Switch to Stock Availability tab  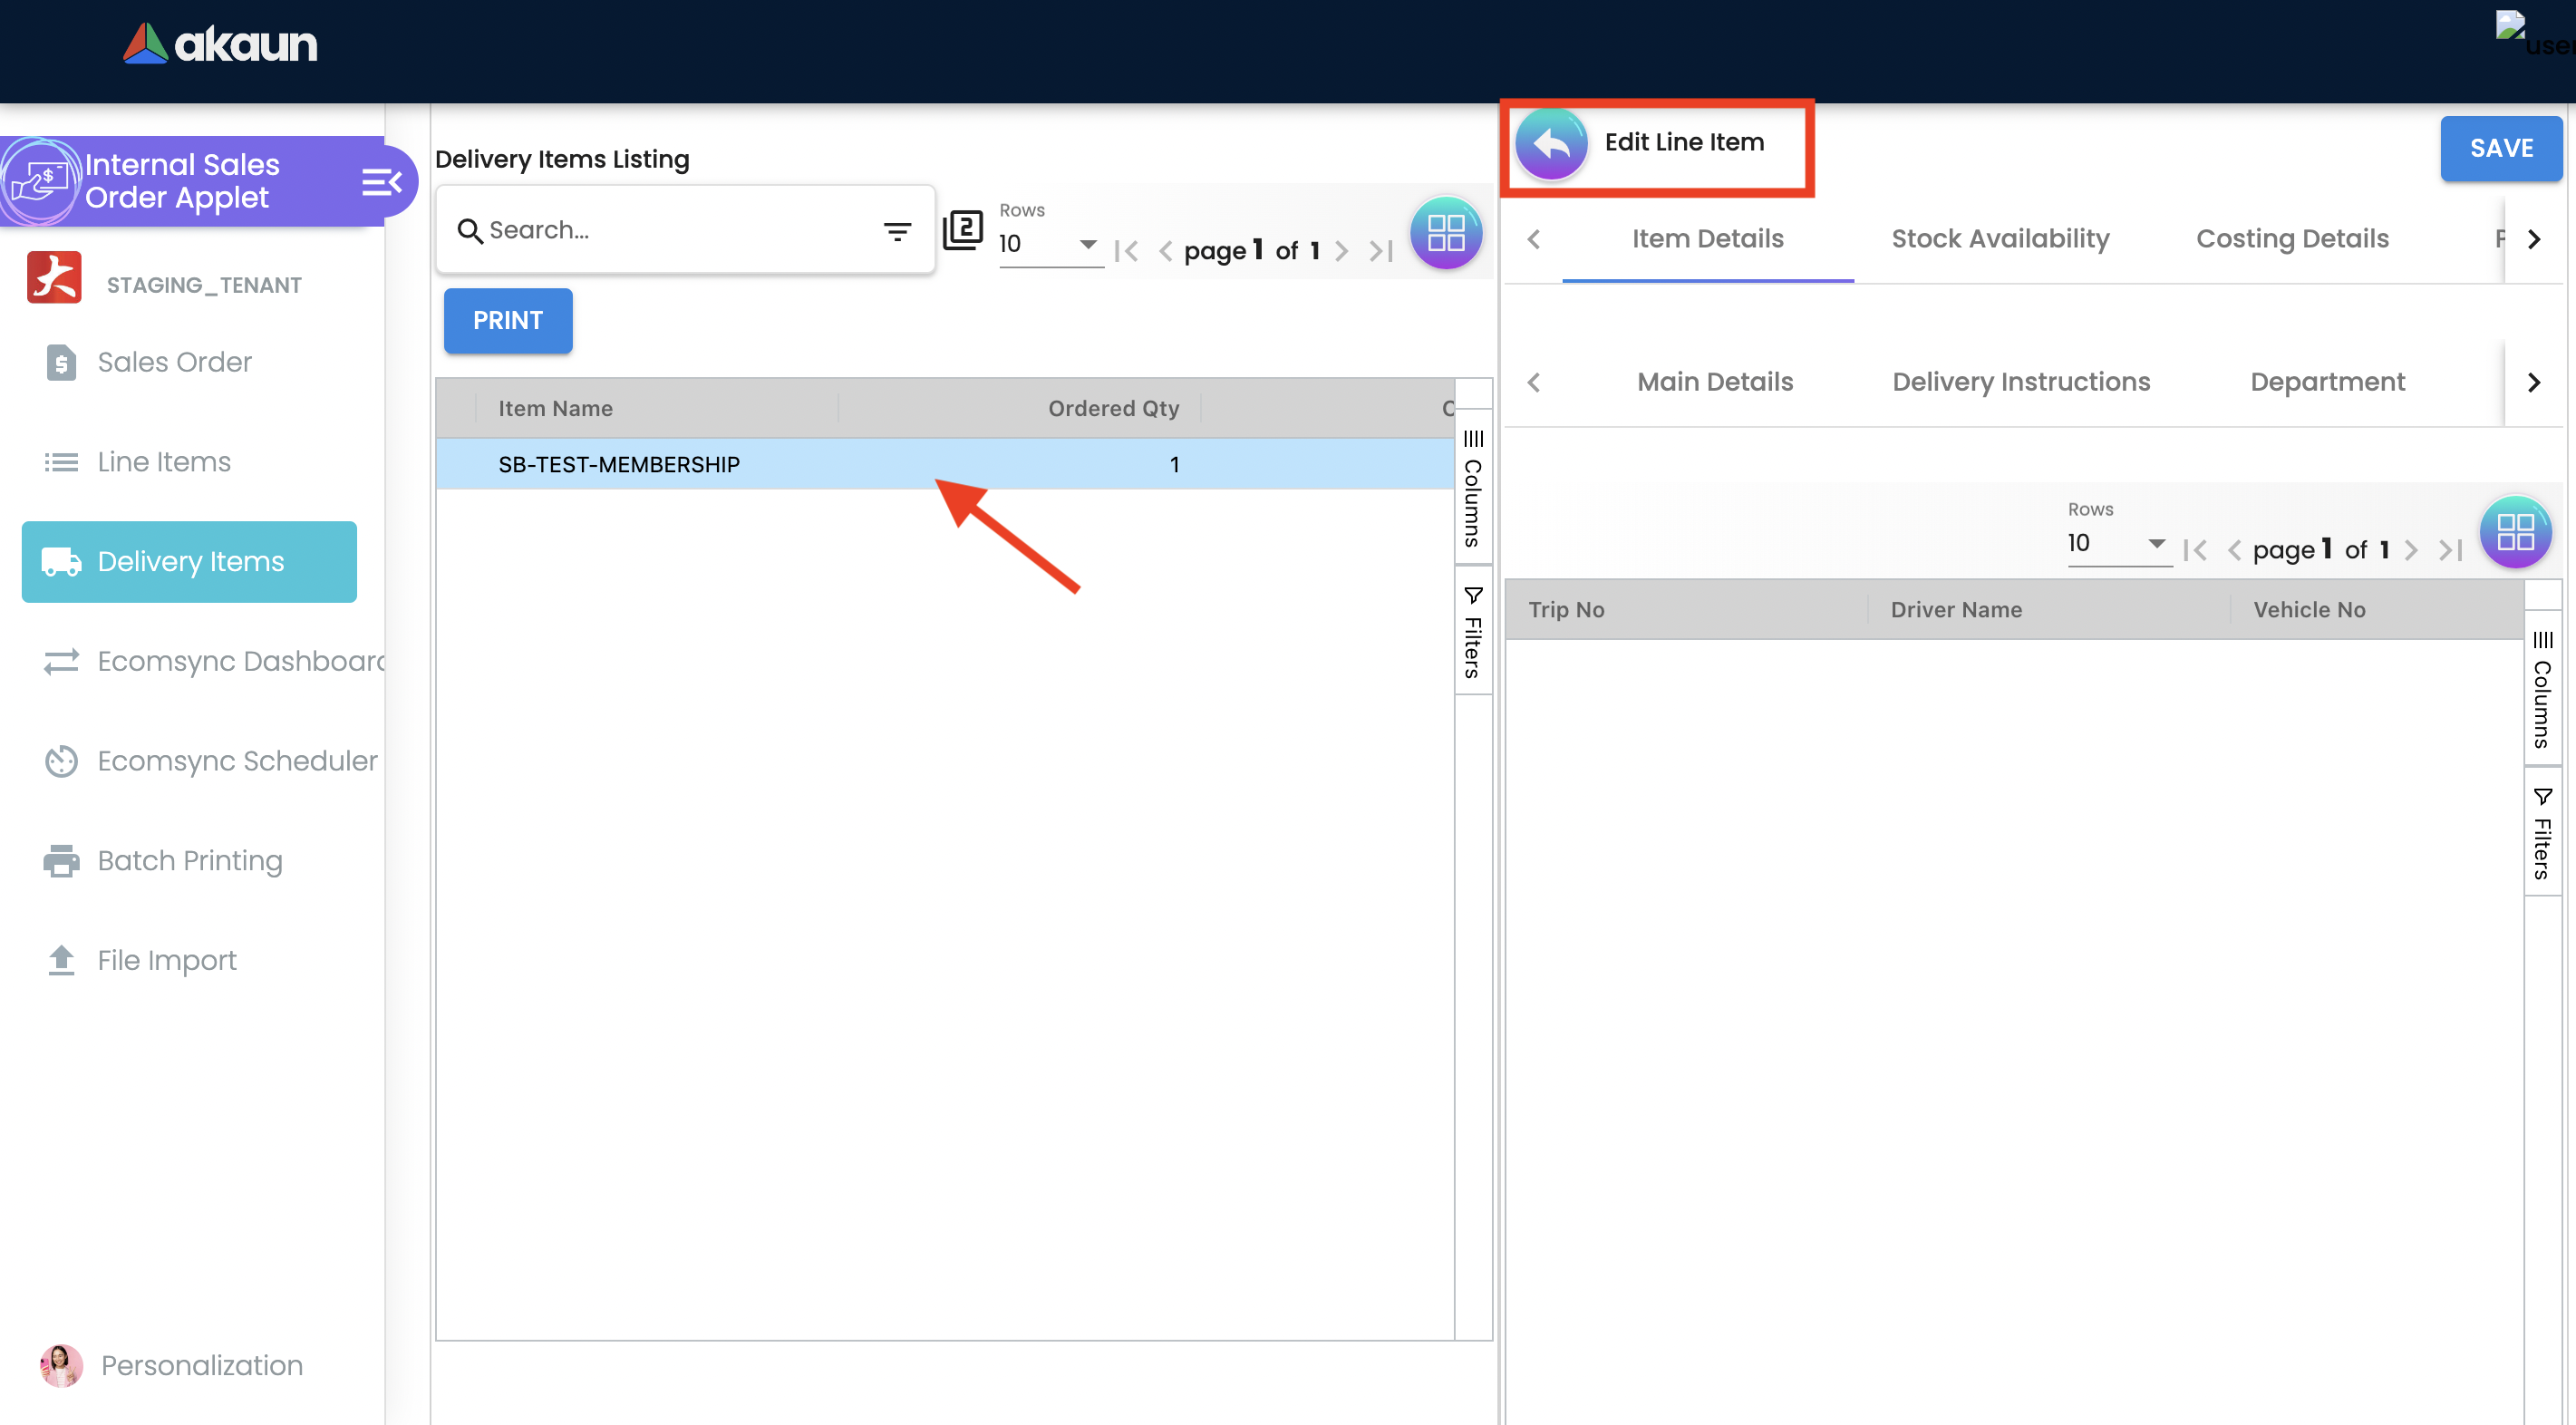[2000, 238]
